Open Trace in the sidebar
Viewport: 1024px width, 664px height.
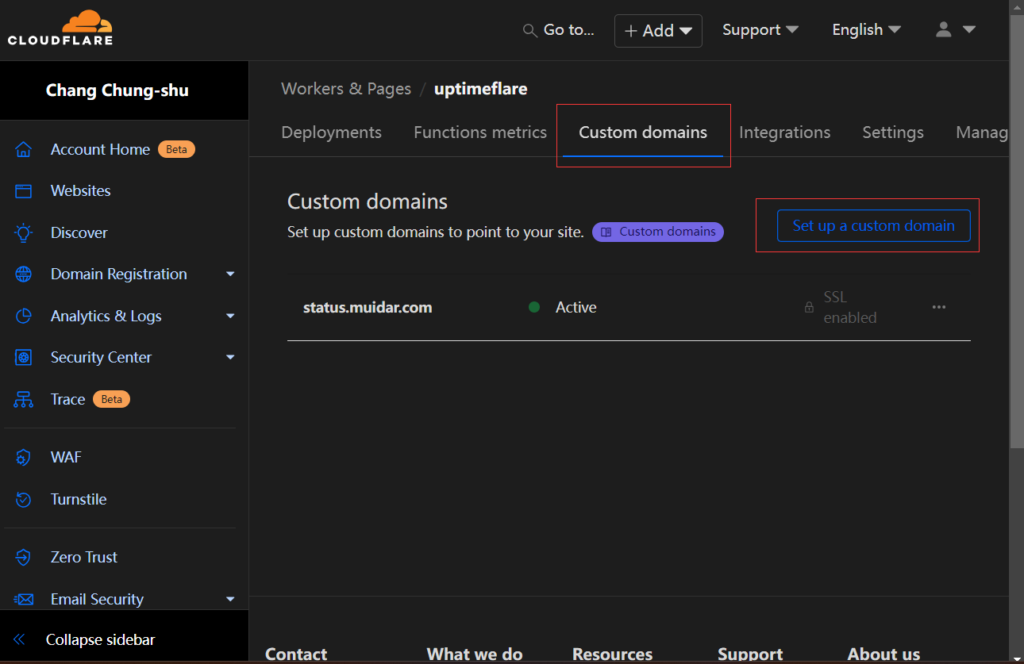68,399
